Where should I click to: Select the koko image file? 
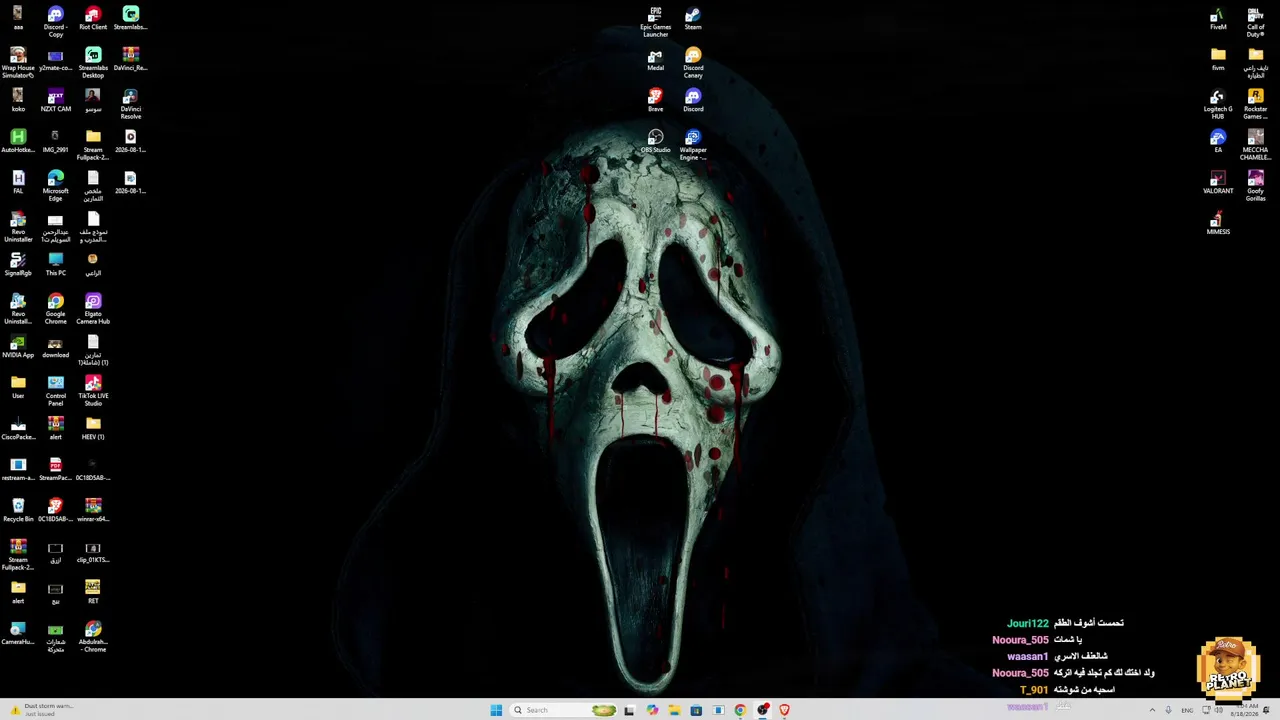[18, 100]
